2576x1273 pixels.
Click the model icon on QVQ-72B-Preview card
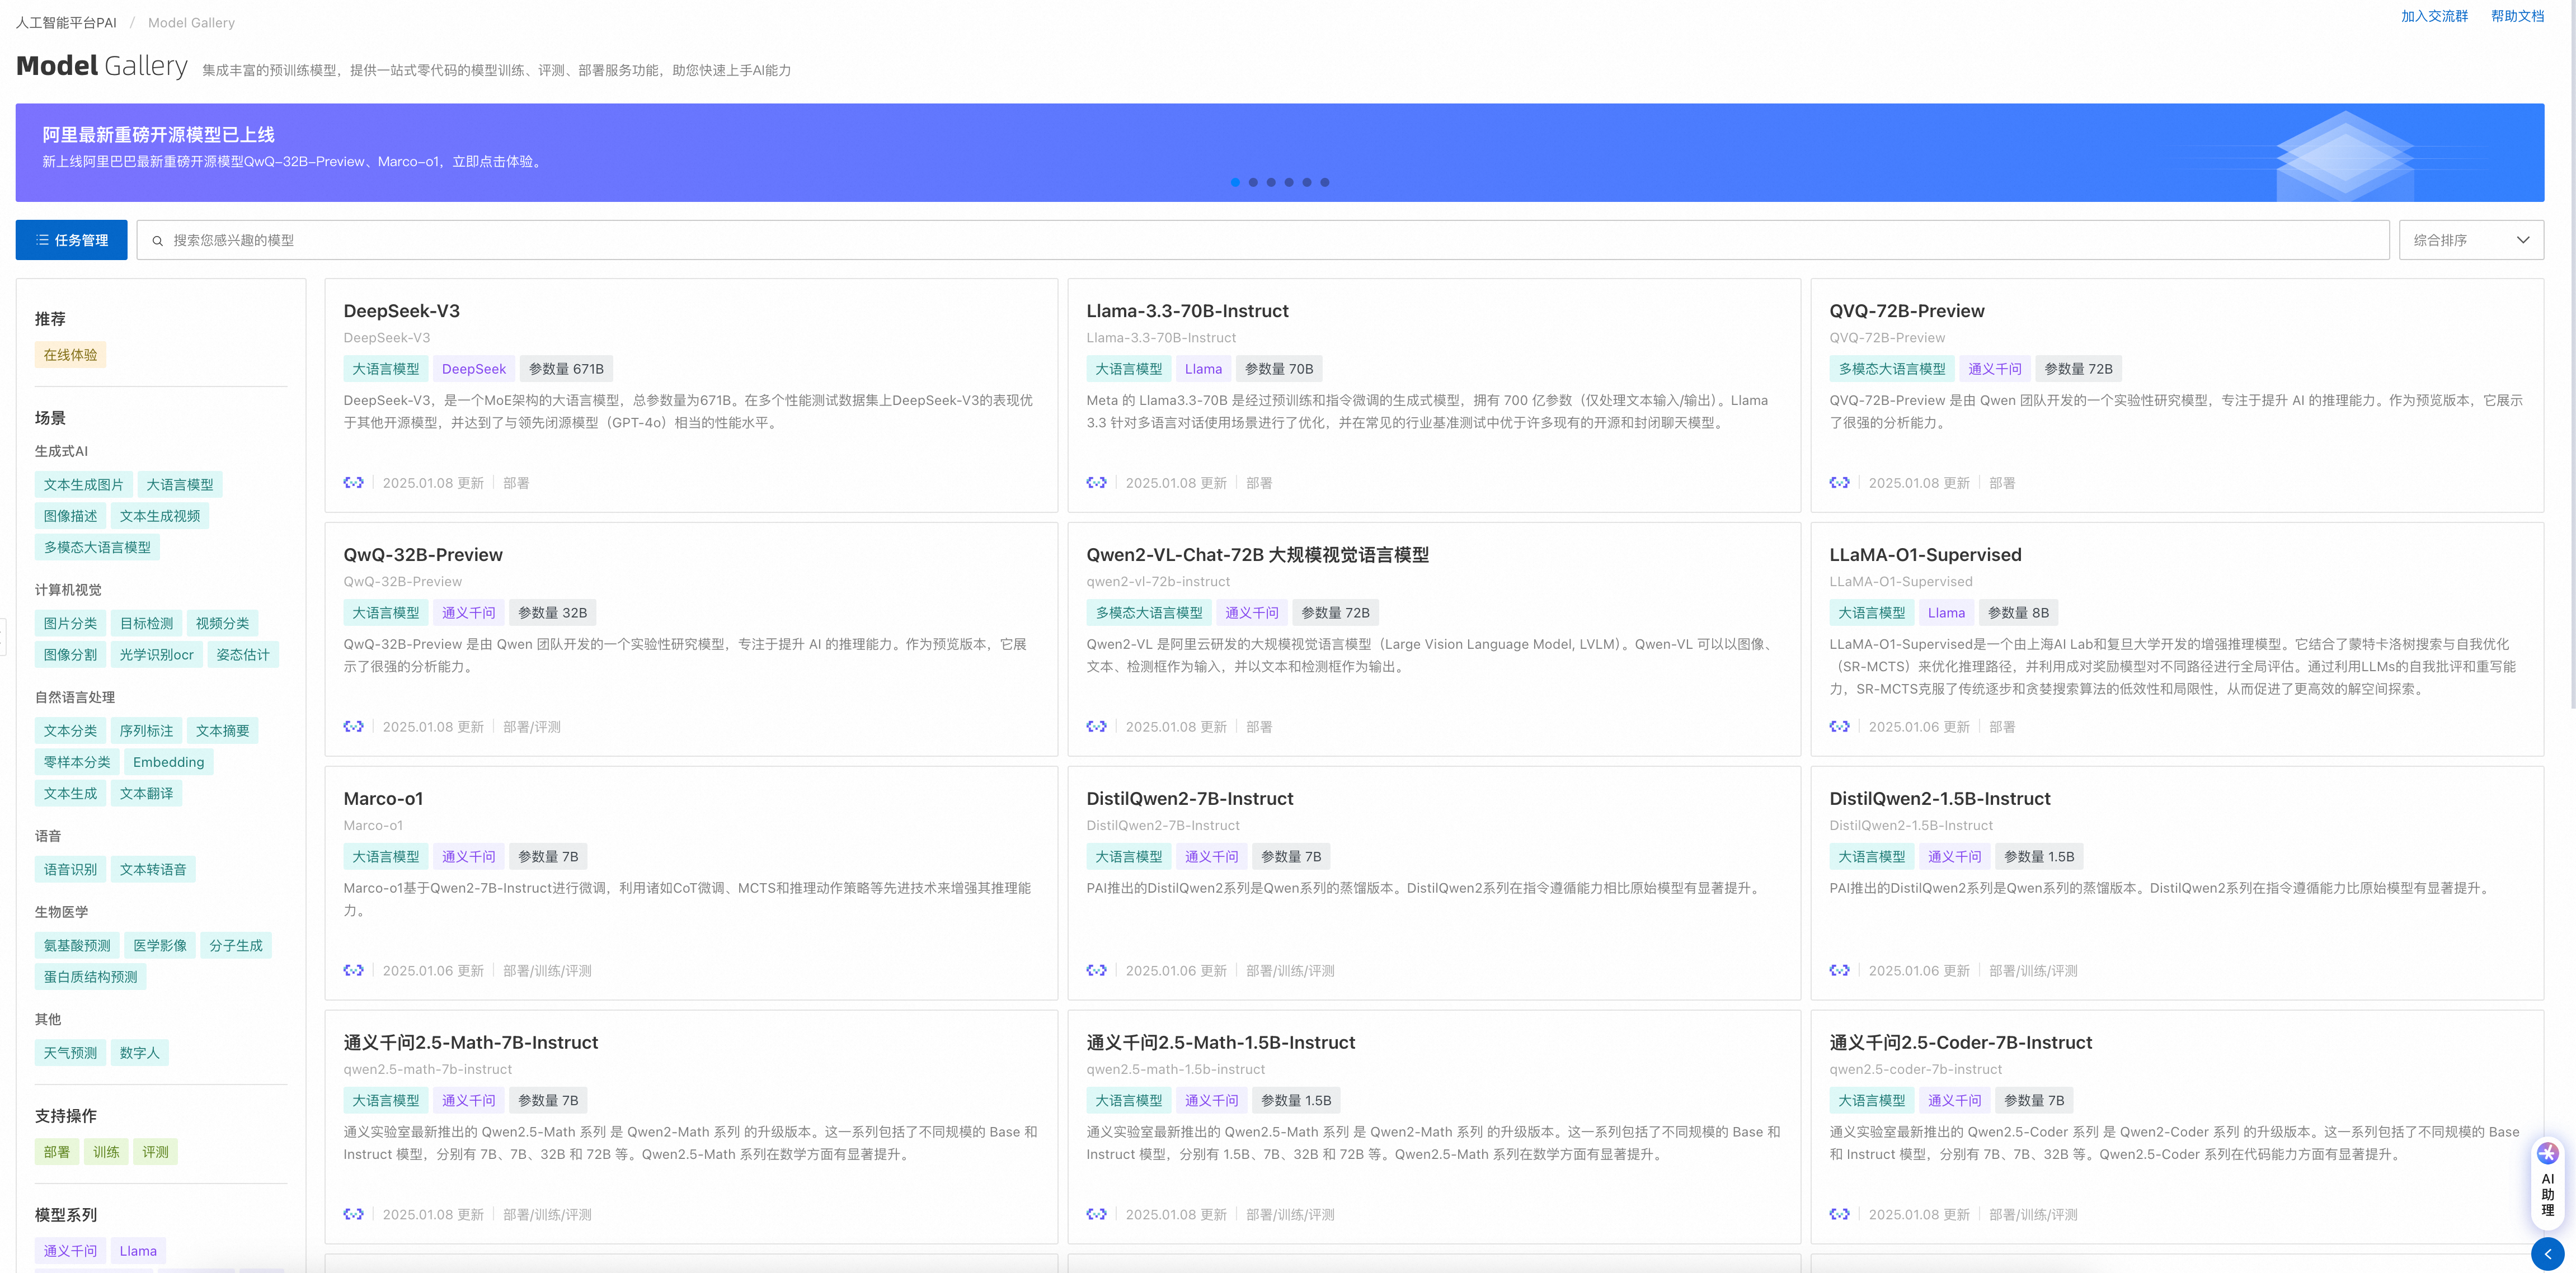coord(1839,483)
